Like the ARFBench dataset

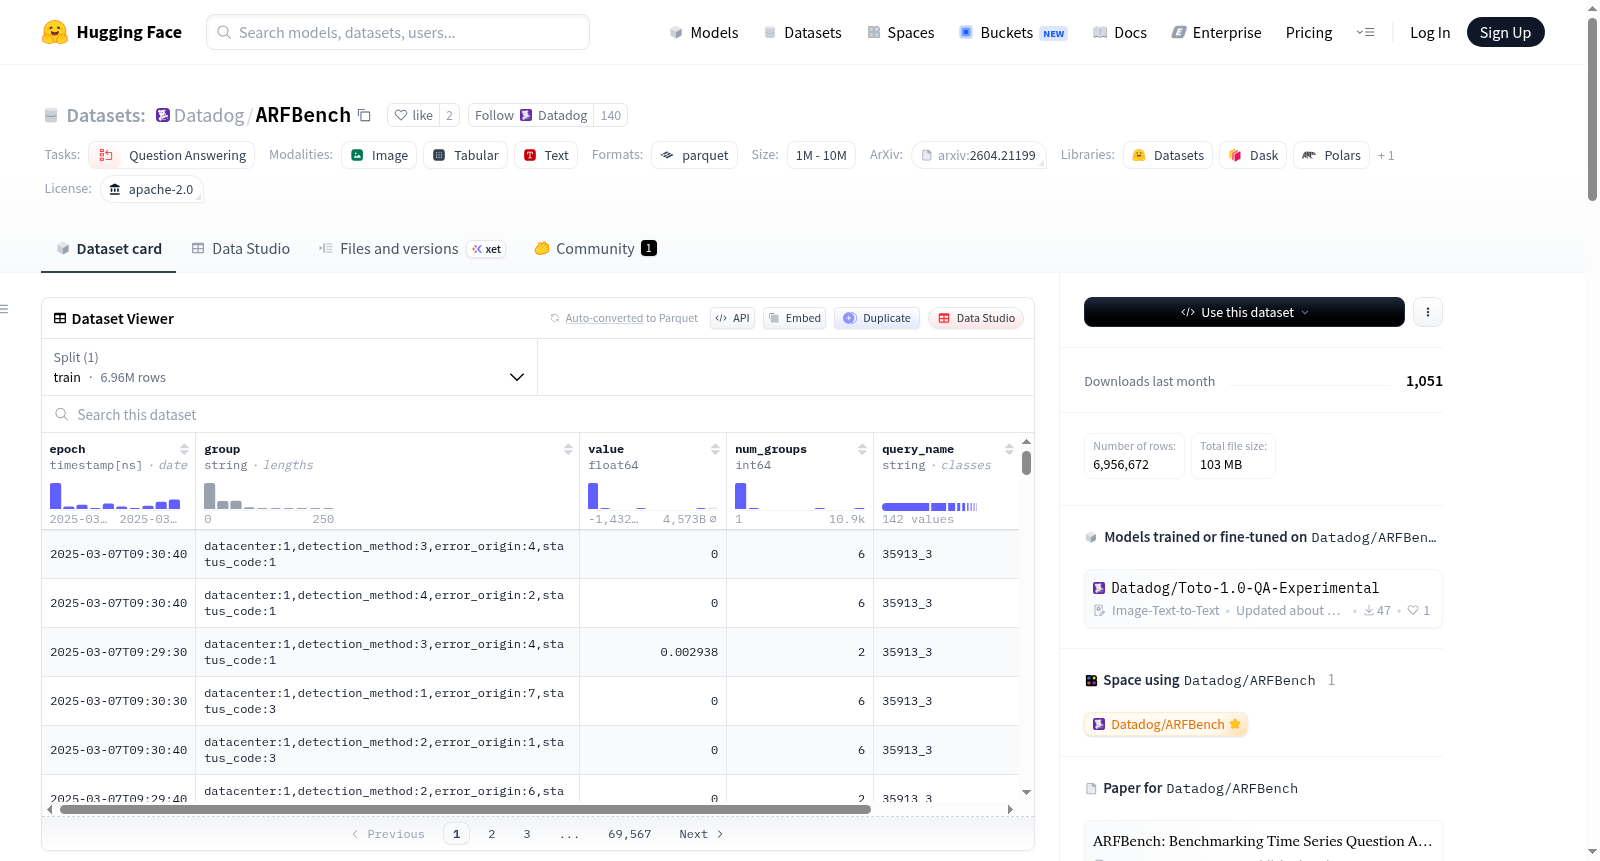[413, 116]
